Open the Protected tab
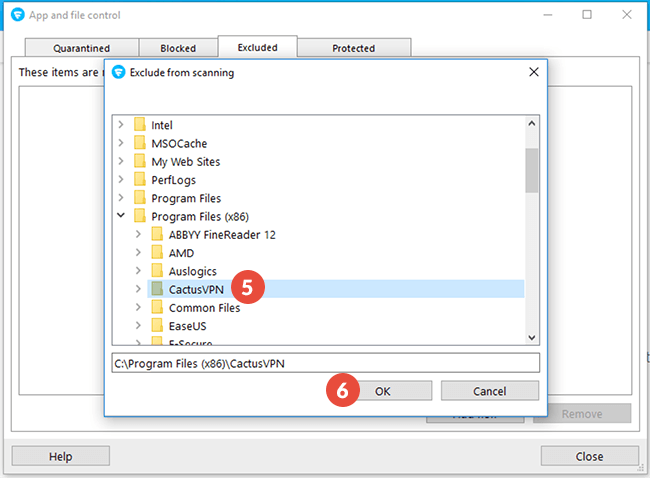This screenshot has width=650, height=478. click(x=354, y=48)
